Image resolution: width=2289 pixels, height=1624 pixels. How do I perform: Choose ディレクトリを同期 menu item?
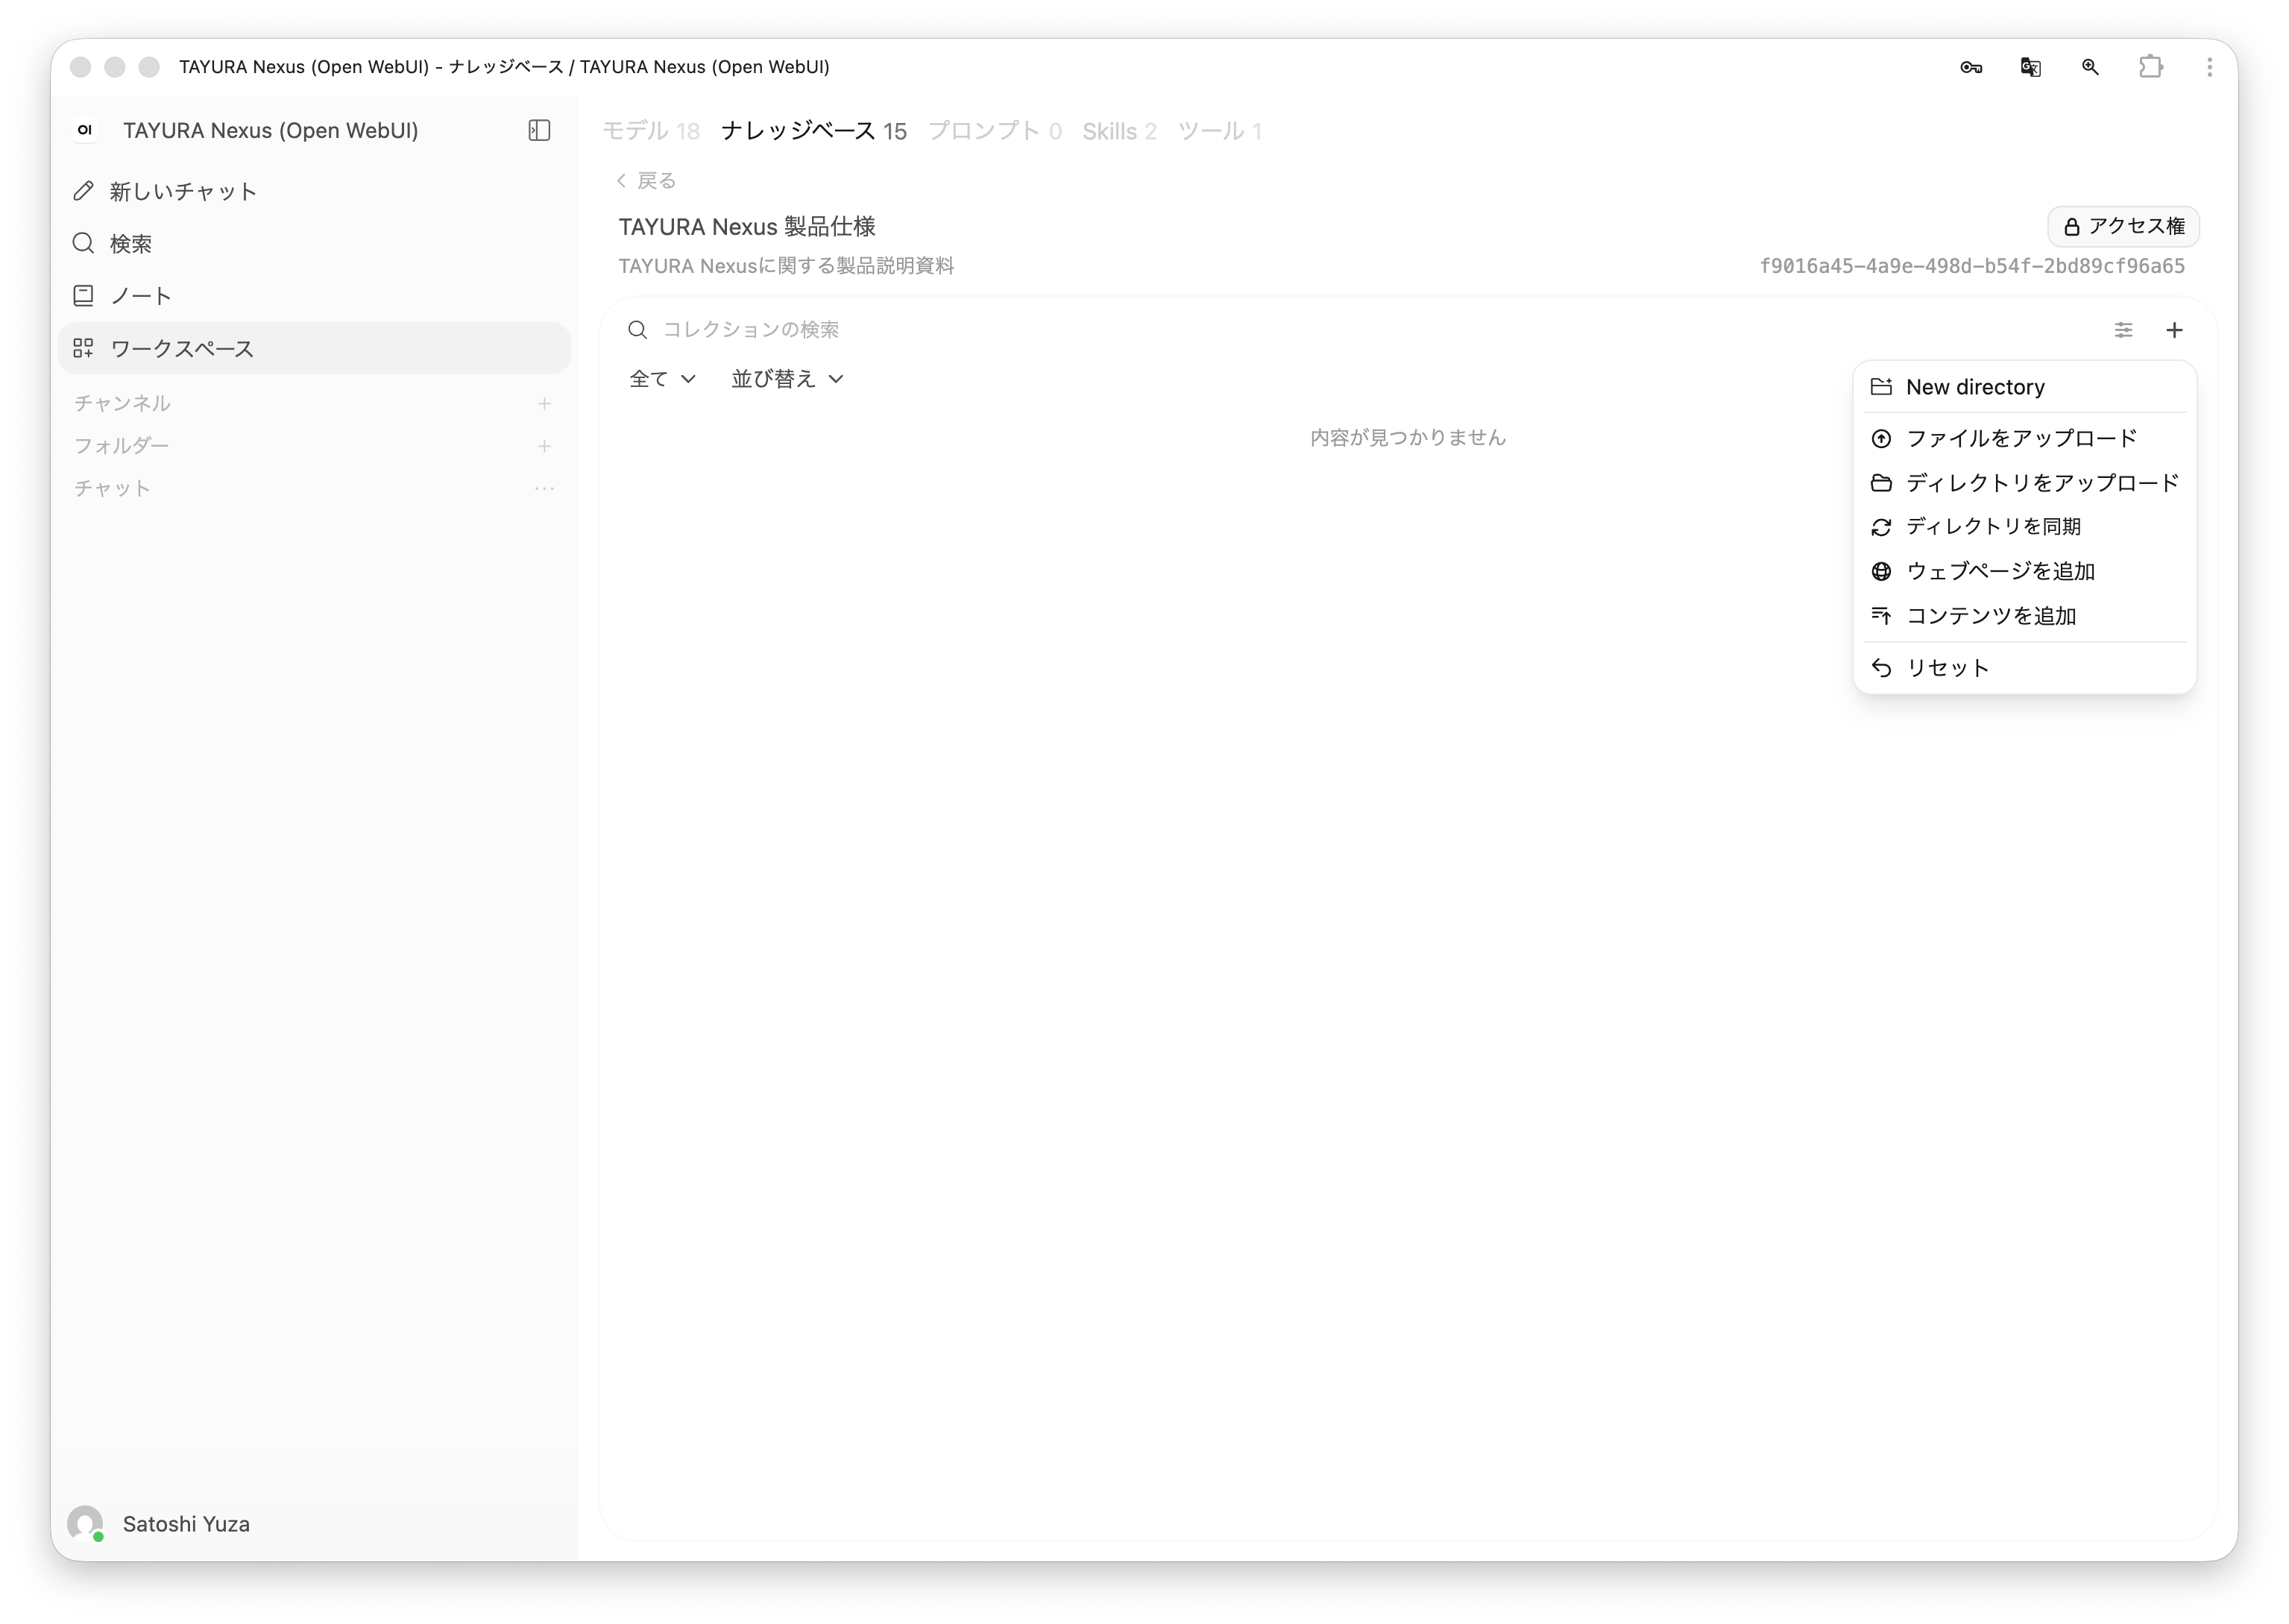click(2024, 526)
